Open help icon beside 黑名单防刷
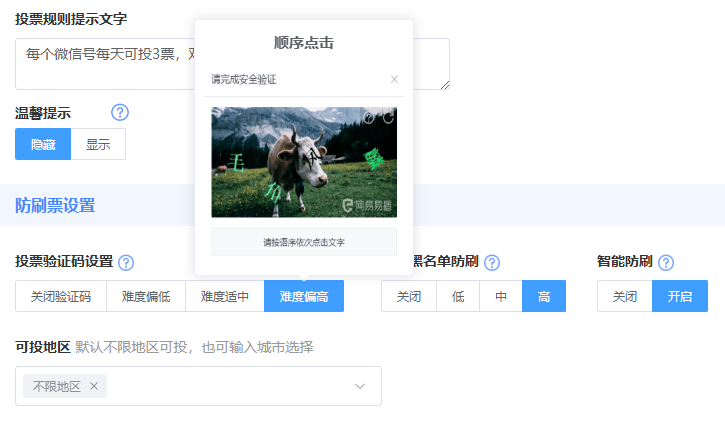The height and width of the screenshot is (427, 725). (x=492, y=263)
